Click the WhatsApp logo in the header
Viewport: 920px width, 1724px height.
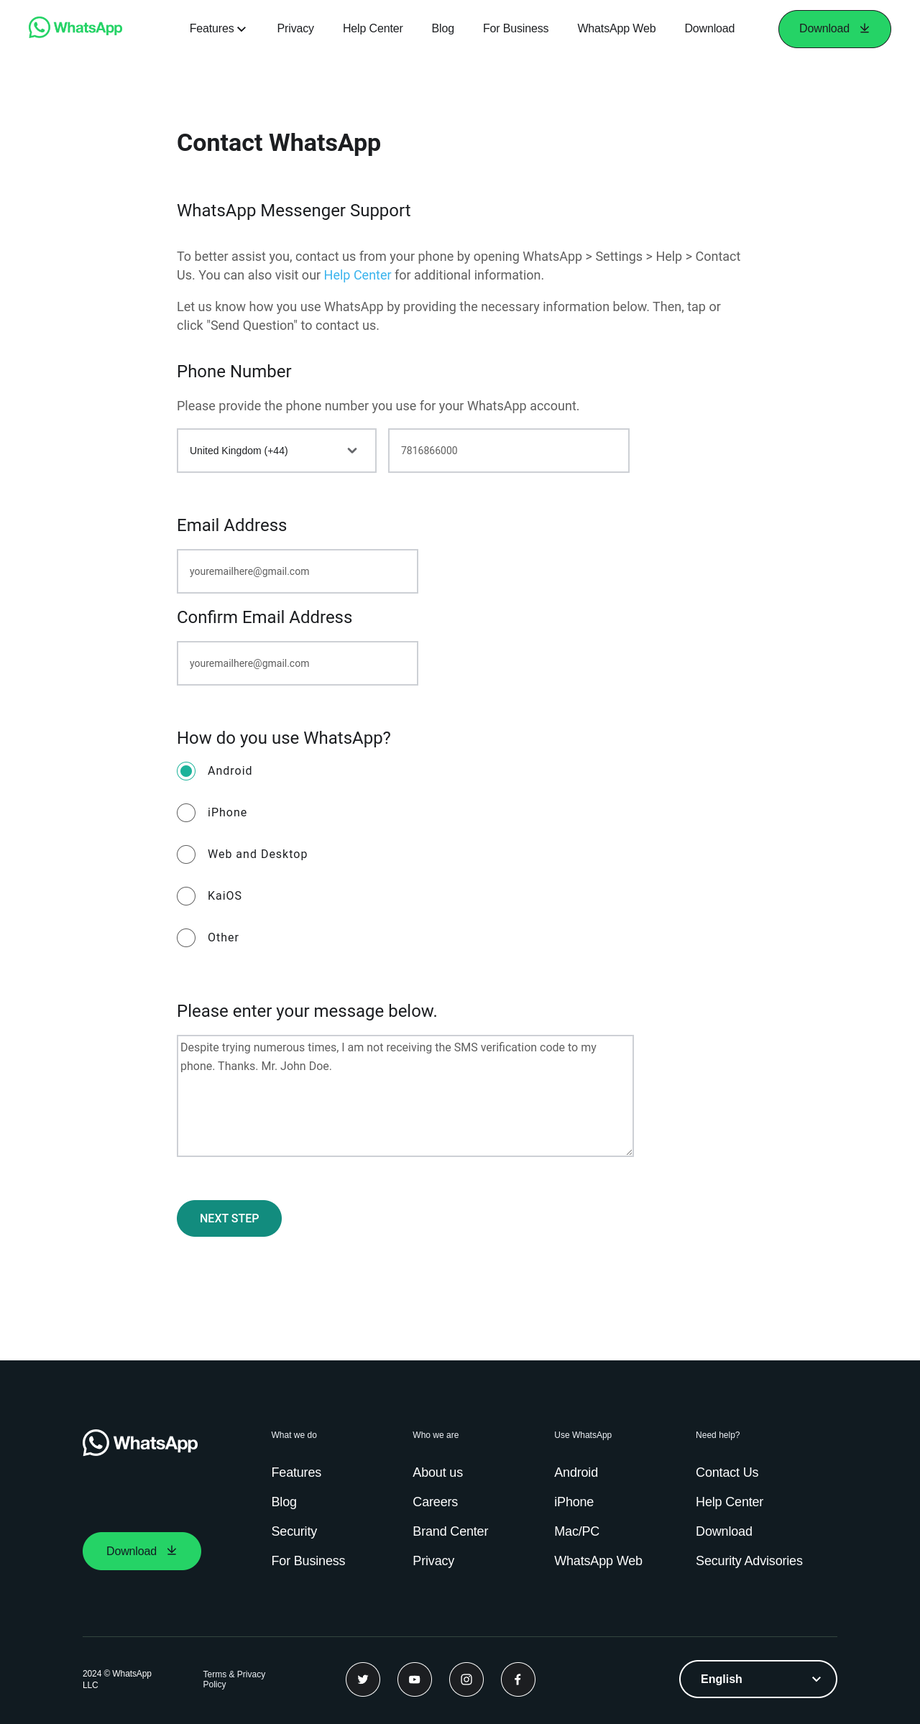click(x=76, y=28)
